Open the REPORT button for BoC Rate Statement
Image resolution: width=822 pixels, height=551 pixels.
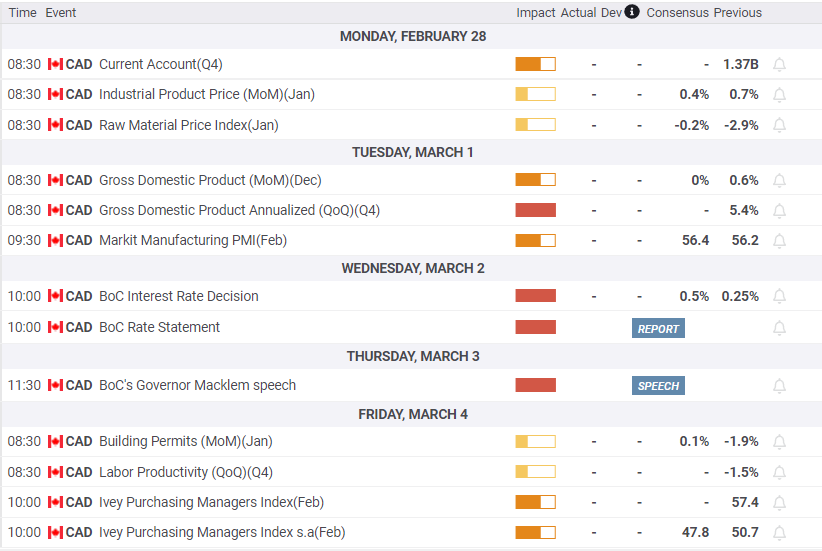point(658,328)
